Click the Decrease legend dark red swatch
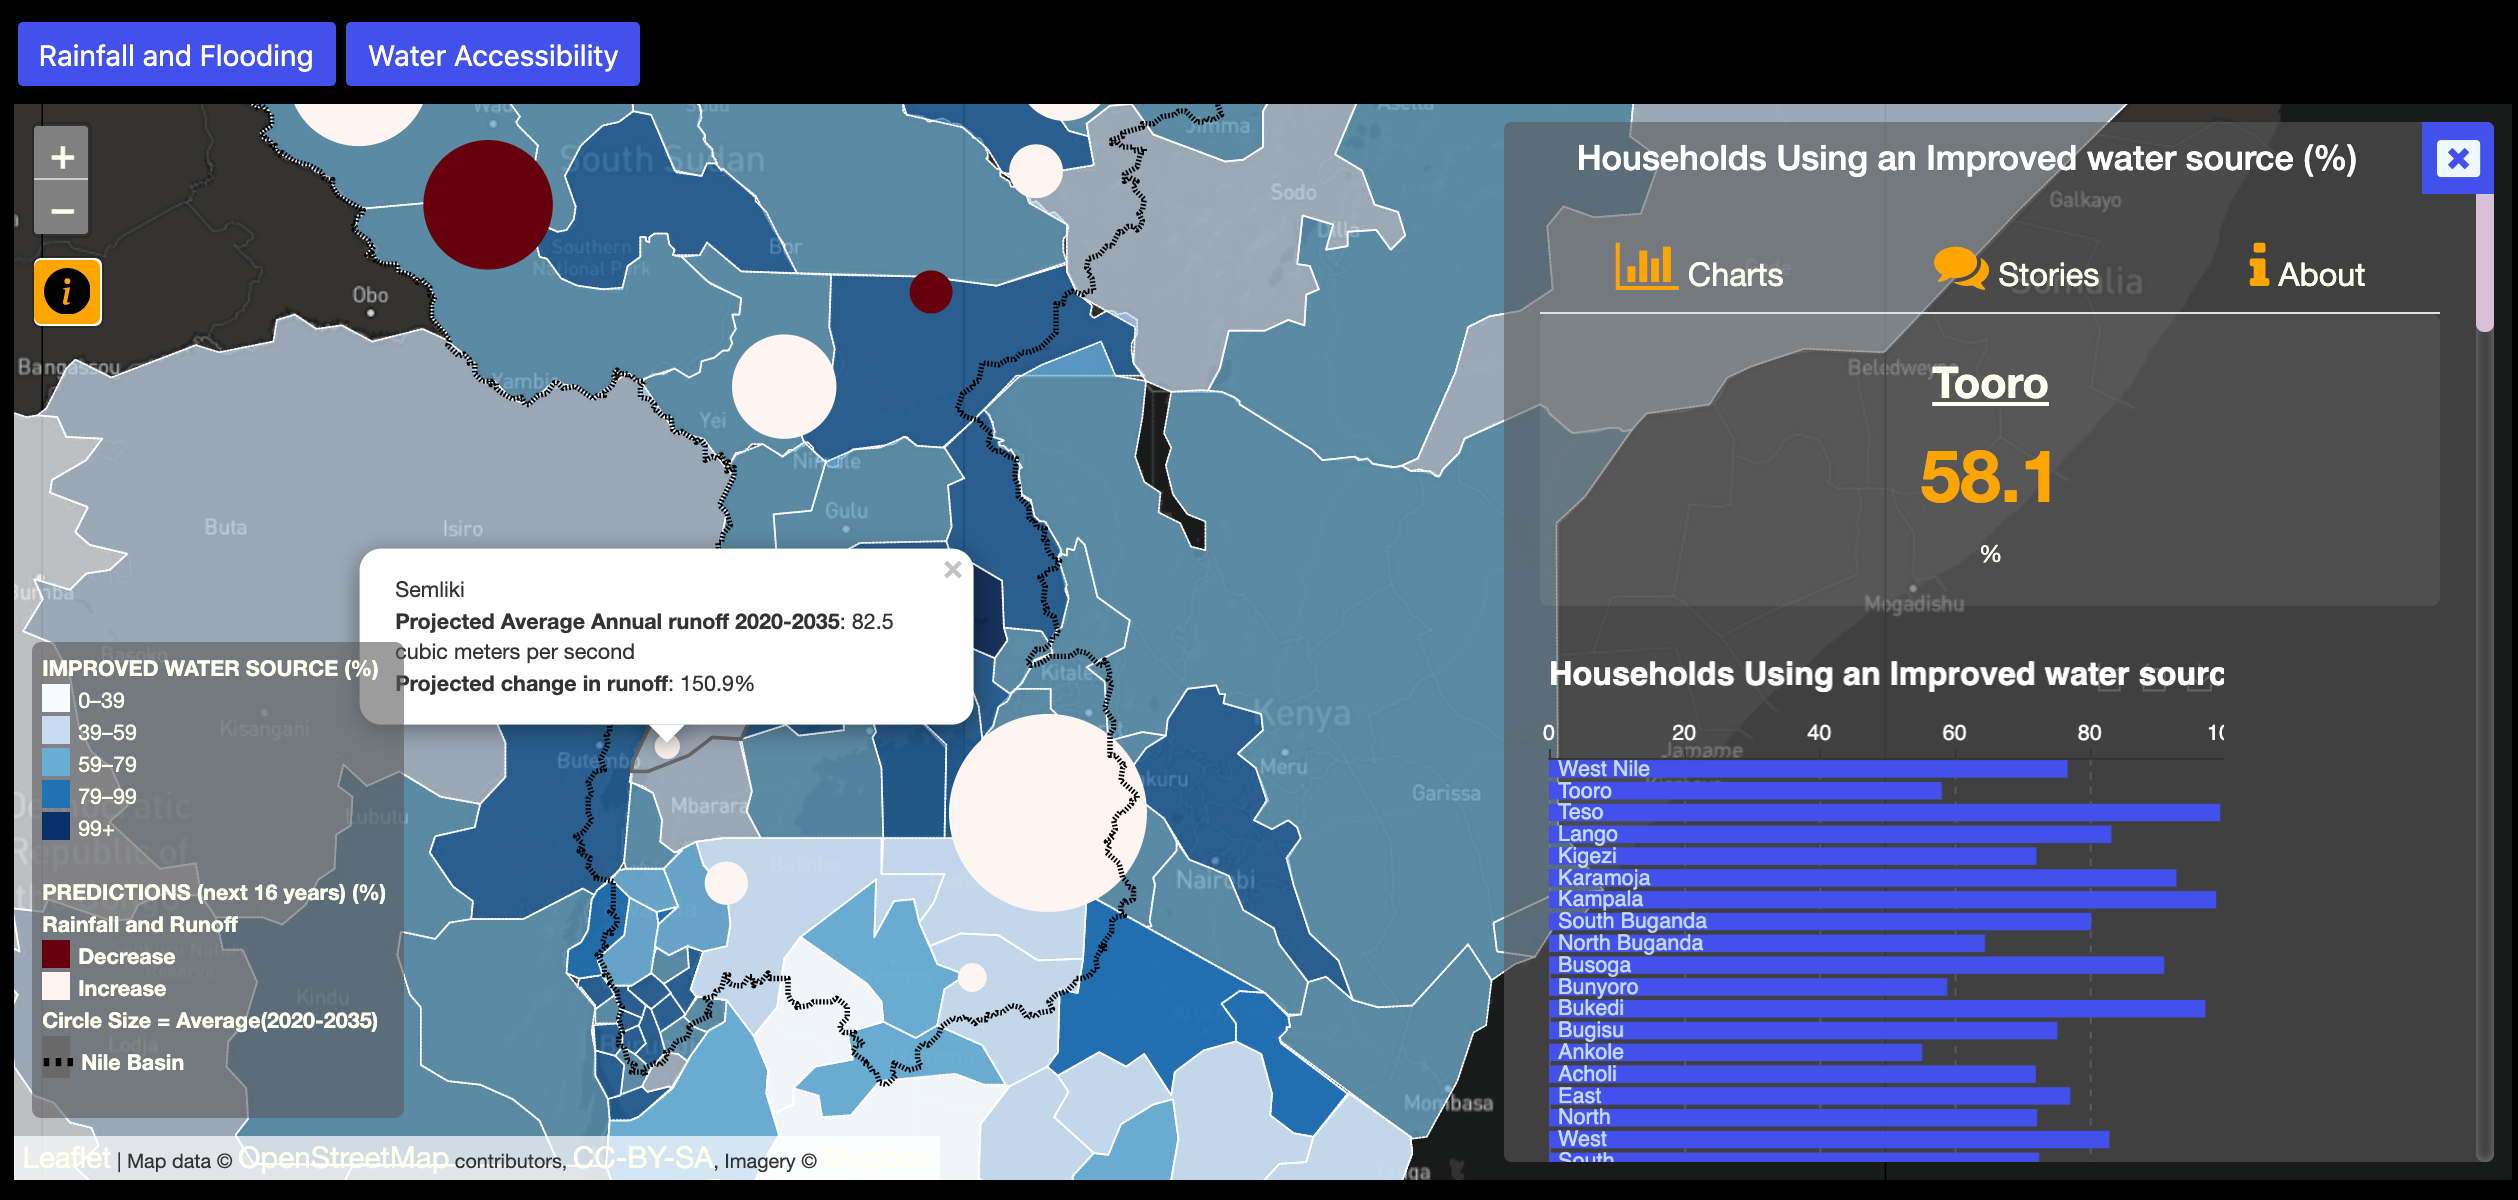 coord(56,956)
